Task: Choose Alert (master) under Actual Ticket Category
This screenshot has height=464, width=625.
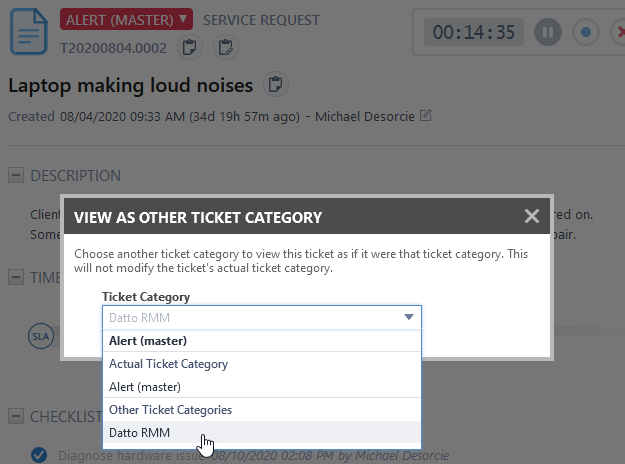Action: coord(145,387)
